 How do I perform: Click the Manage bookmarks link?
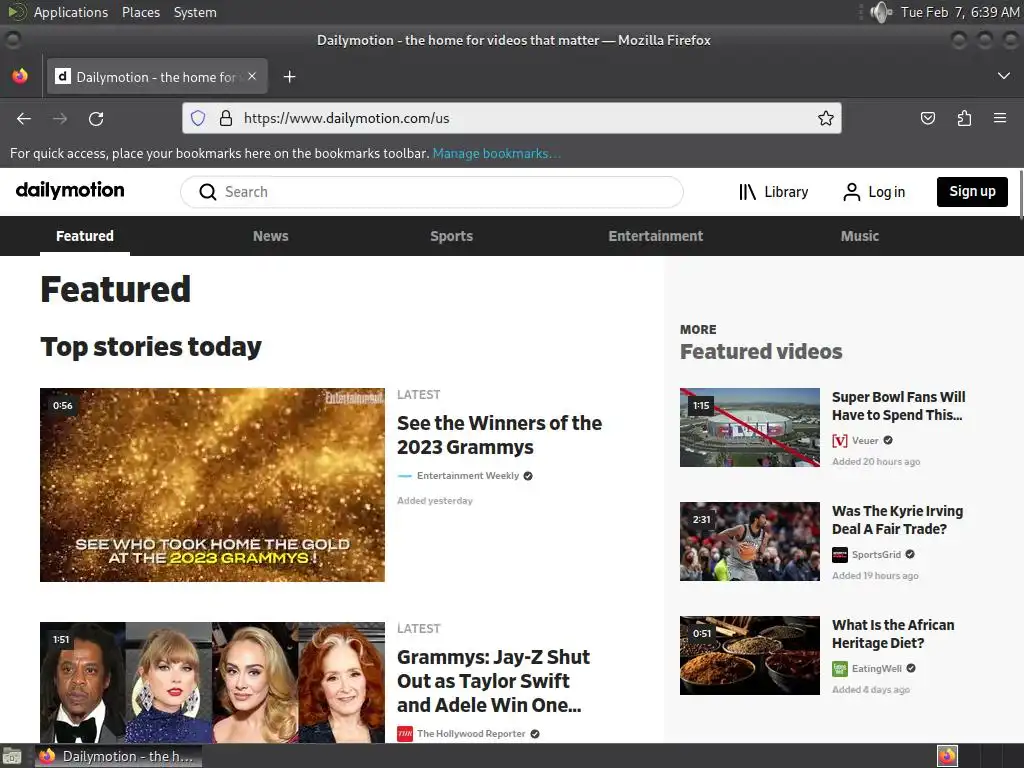pyautogui.click(x=496, y=153)
